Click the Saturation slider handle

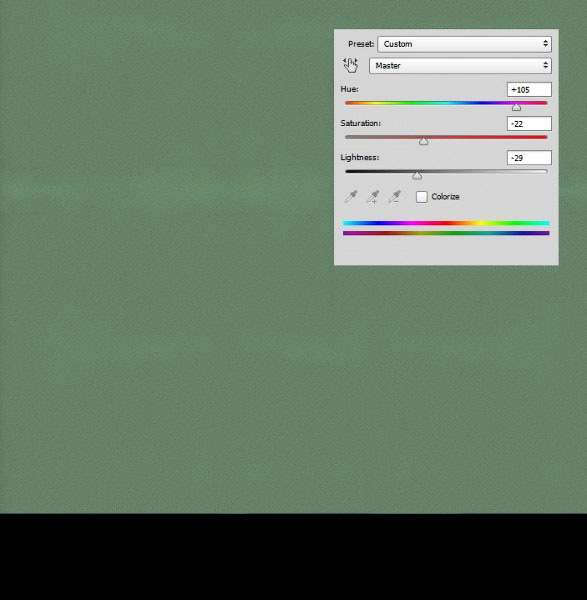(423, 141)
